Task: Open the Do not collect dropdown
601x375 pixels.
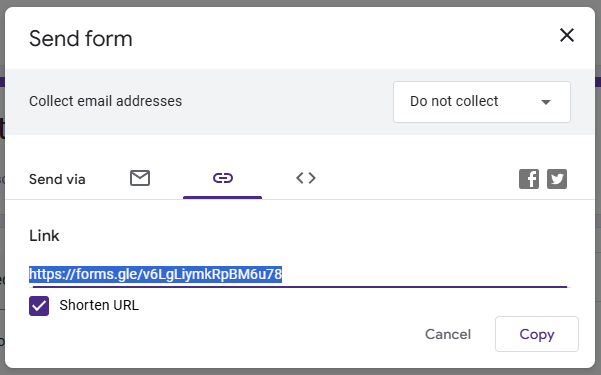Action: [x=482, y=102]
